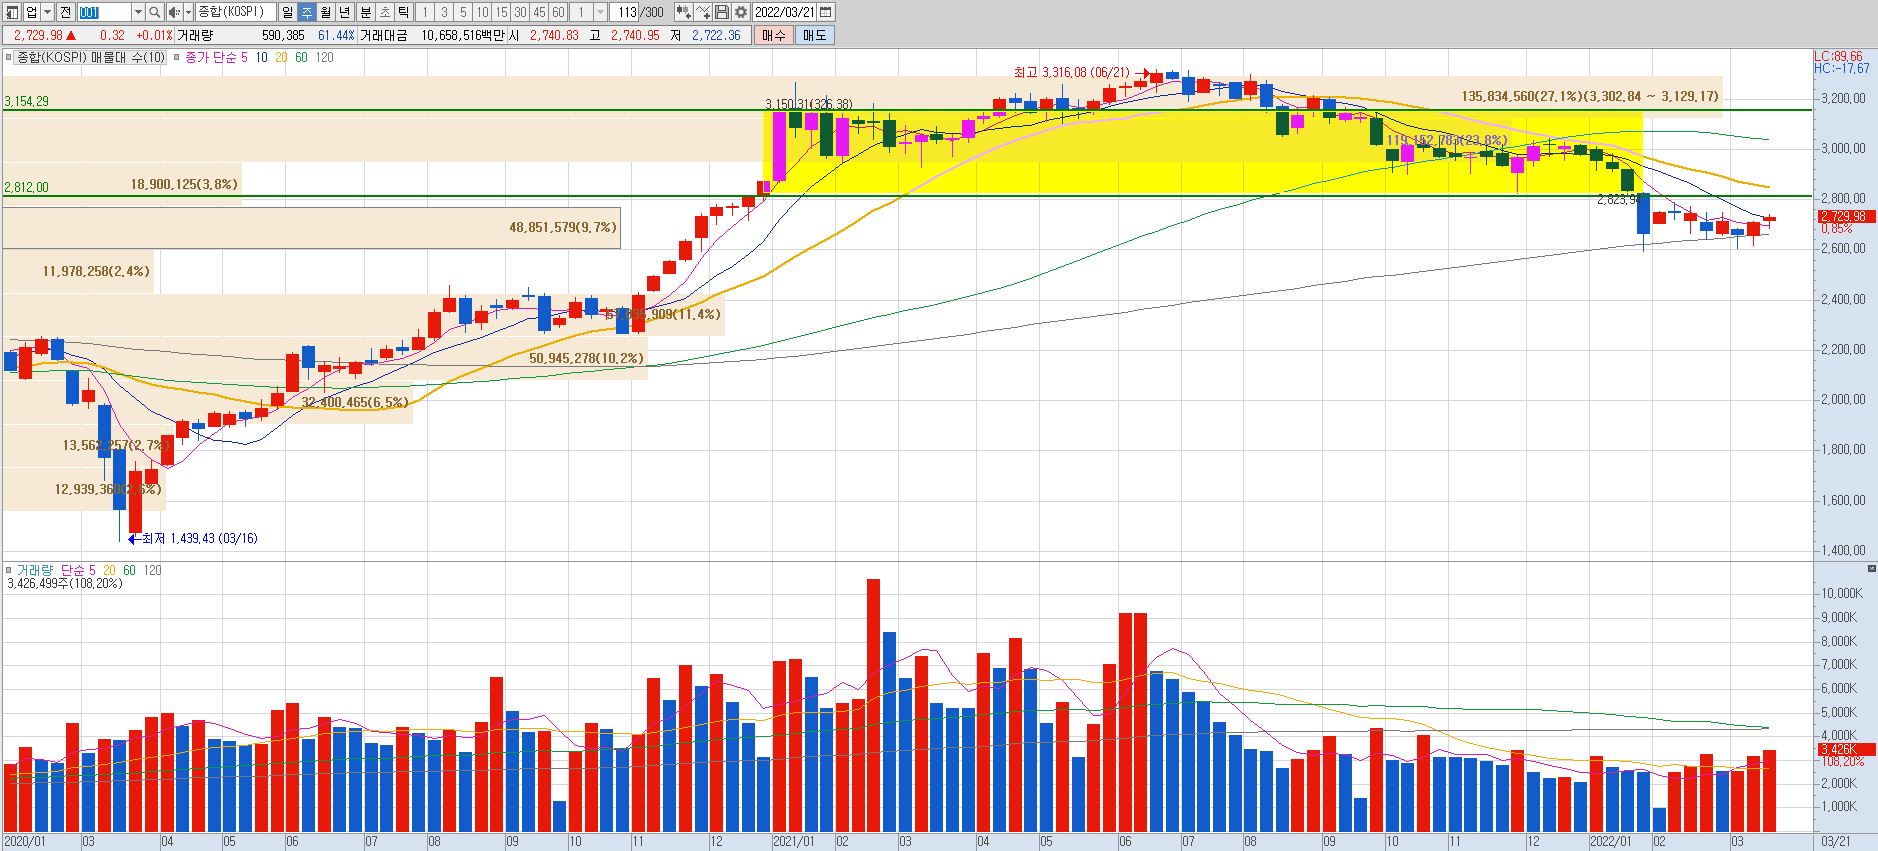Click the HC:-17.67 readout
Image resolution: width=1878 pixels, height=851 pixels.
[x=1841, y=69]
